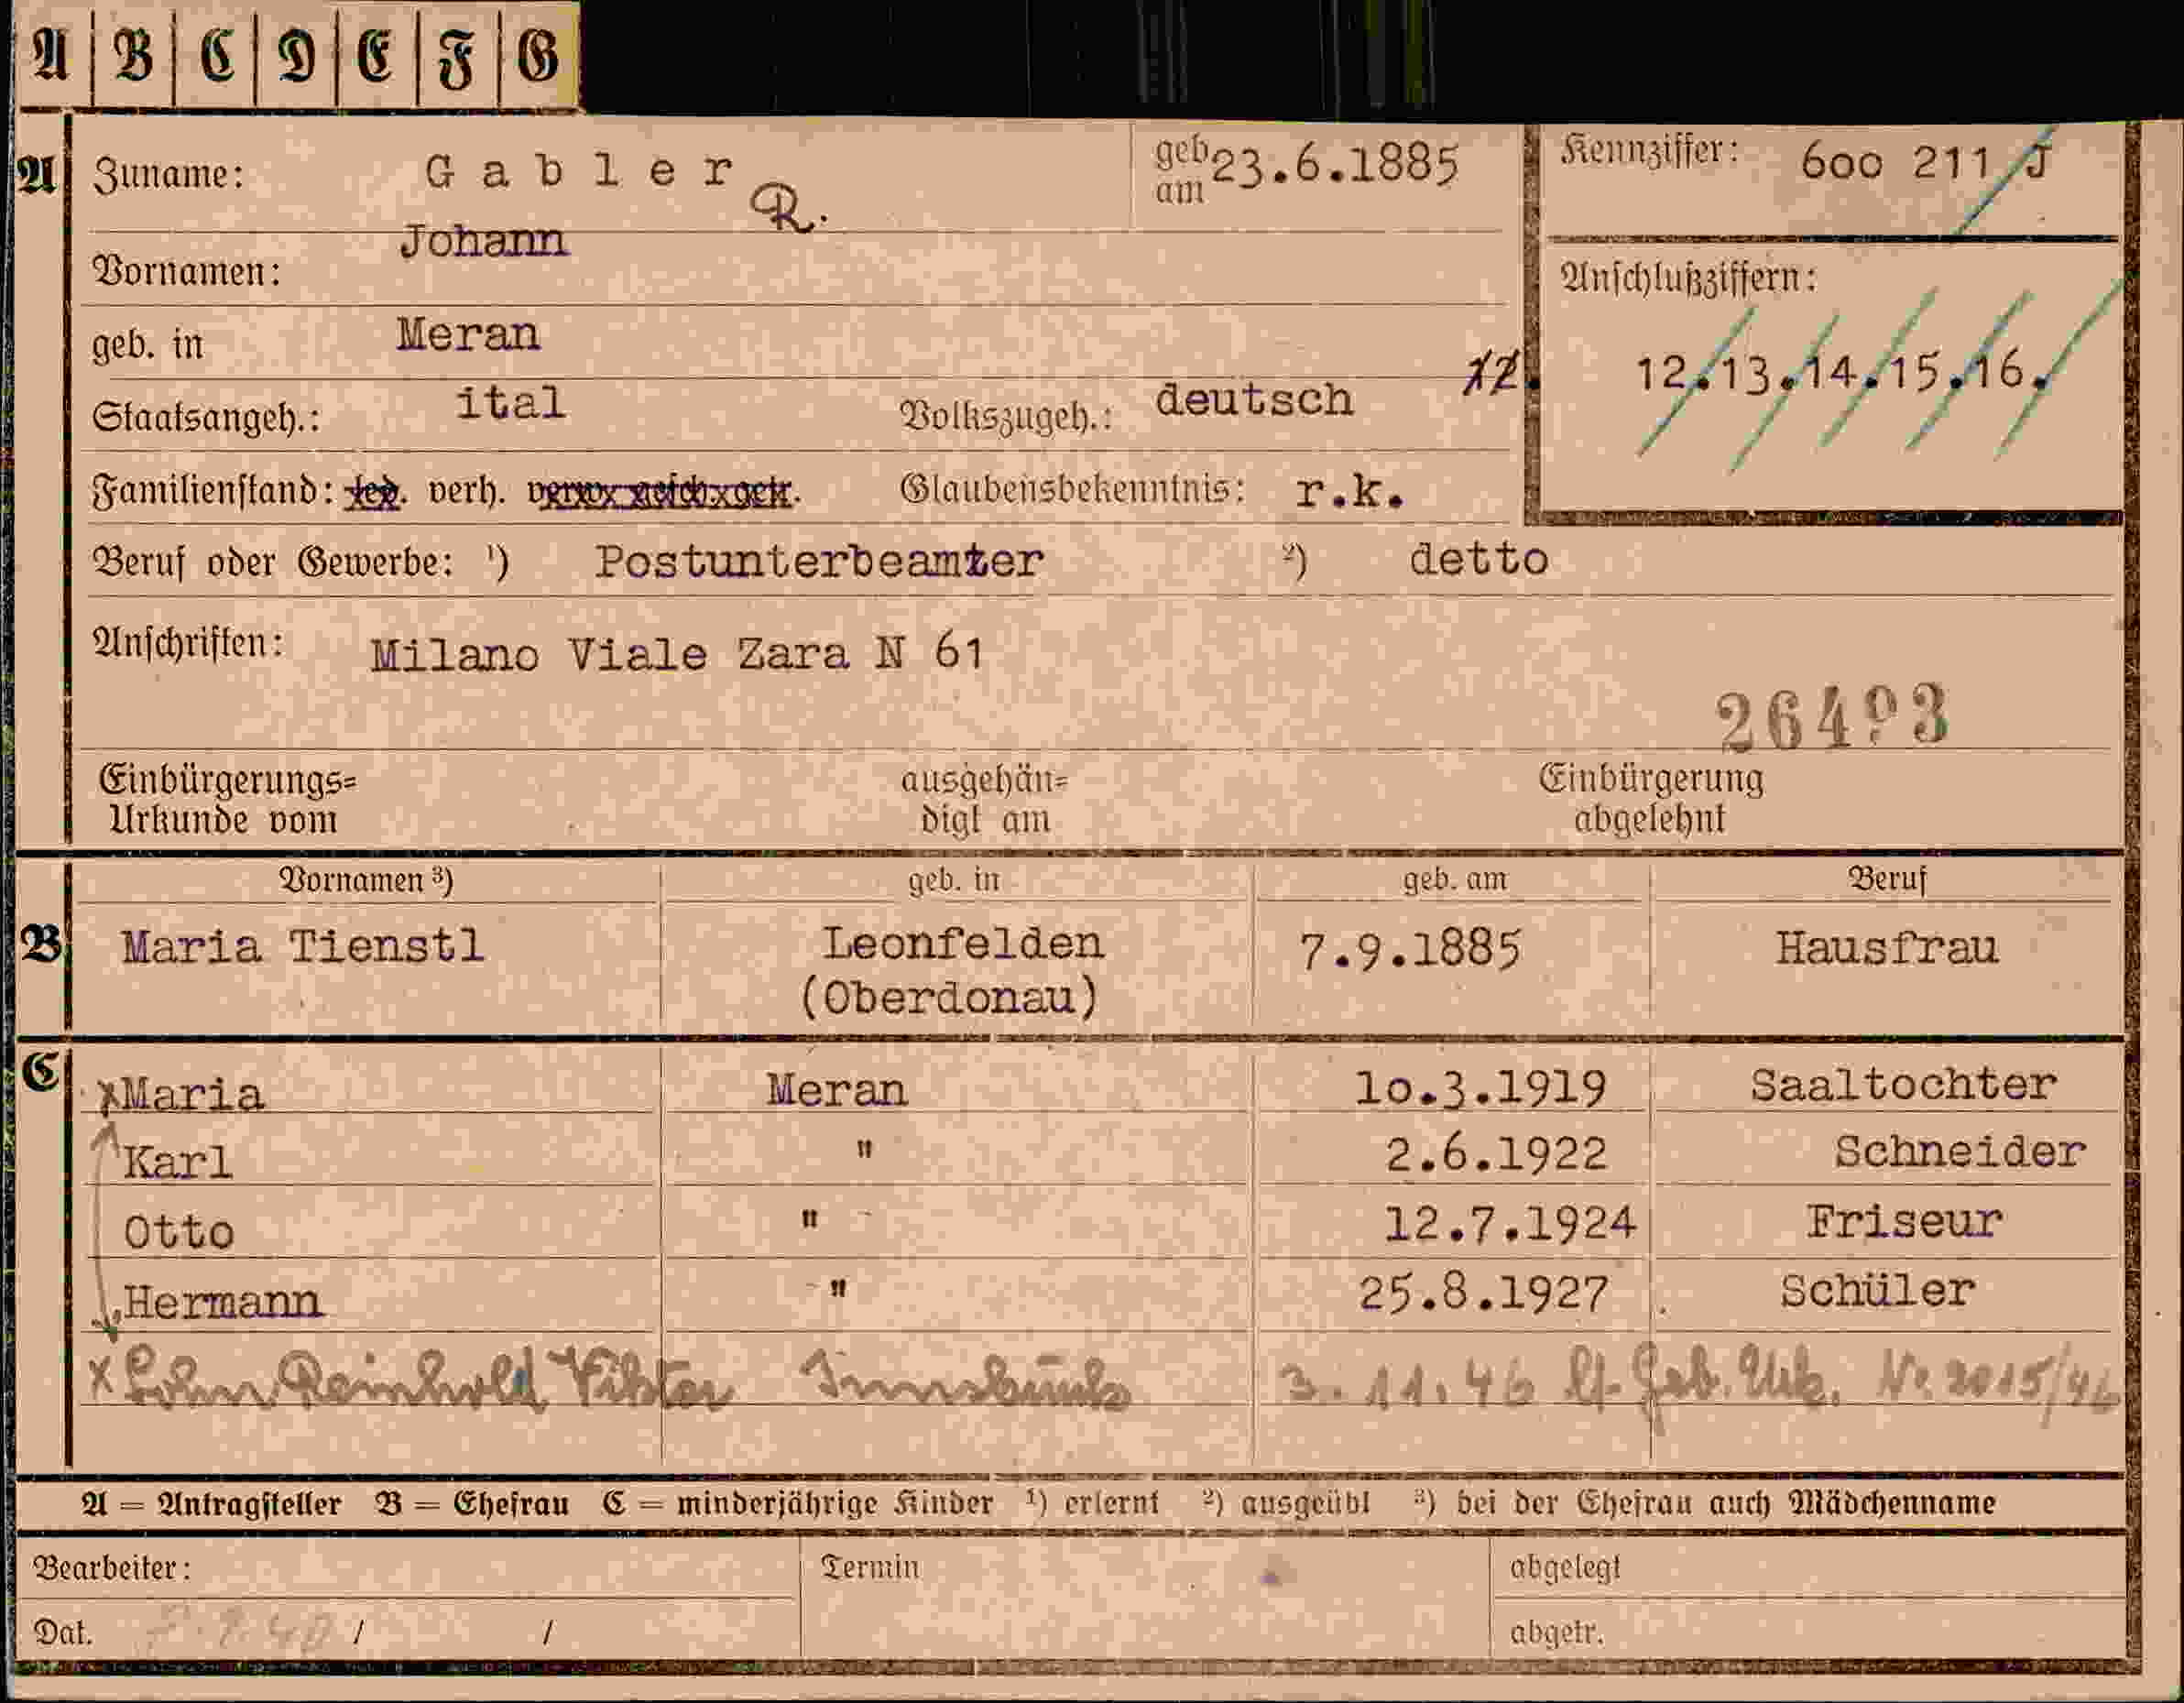Click the 'geb. am' column header
2184x1703 pixels.
coord(1455,879)
